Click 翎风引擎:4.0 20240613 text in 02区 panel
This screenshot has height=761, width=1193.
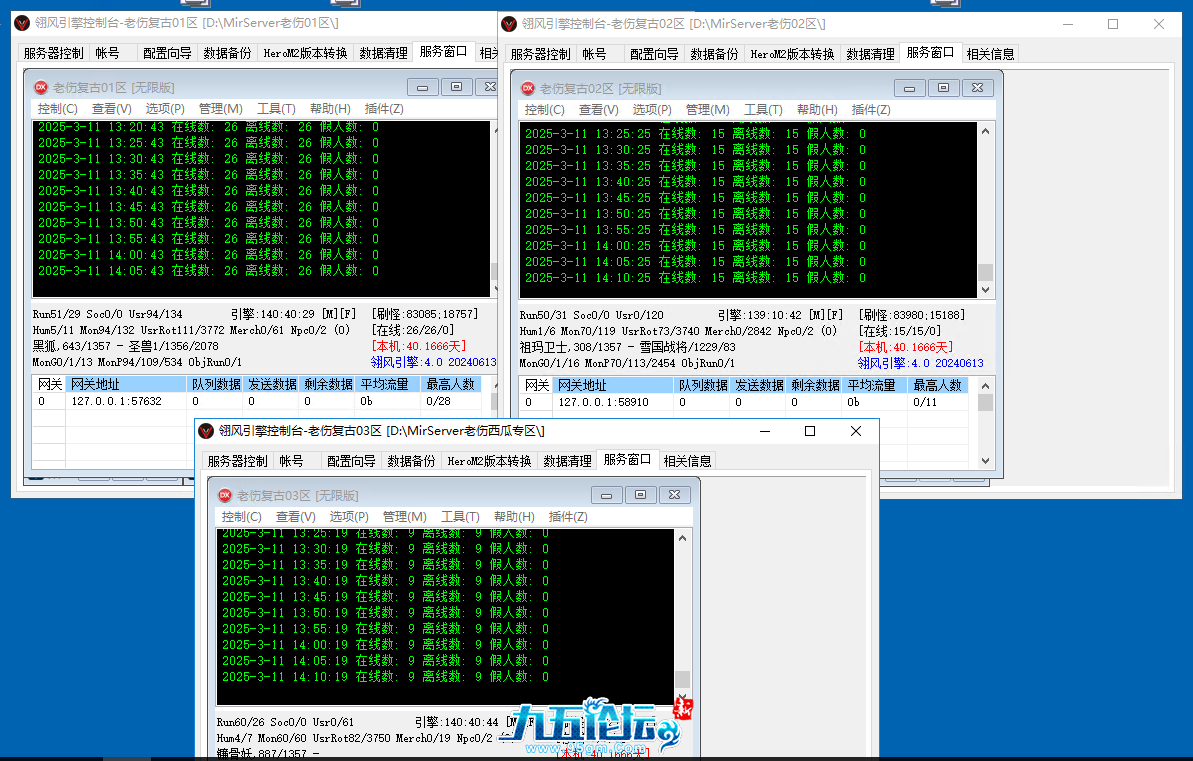(x=921, y=363)
